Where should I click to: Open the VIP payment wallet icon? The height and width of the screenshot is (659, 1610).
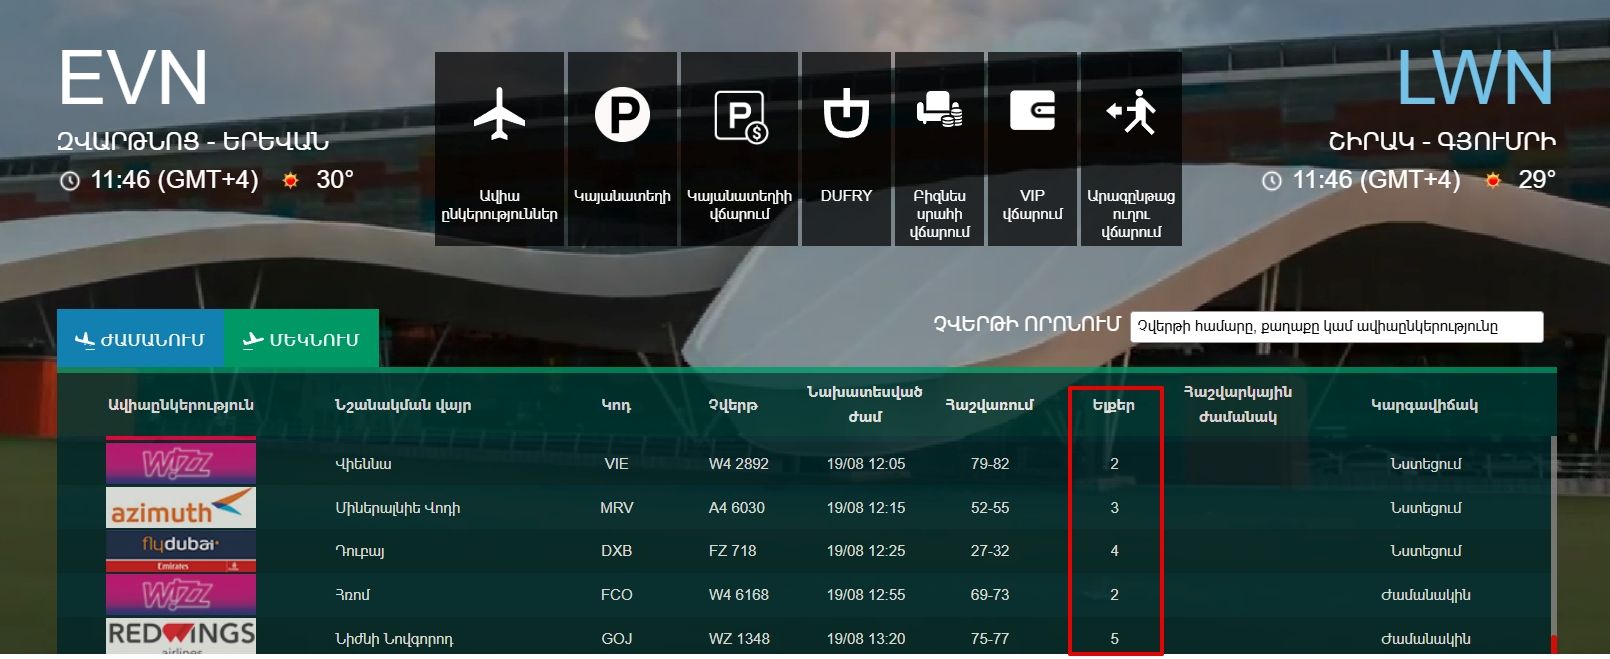pos(1032,111)
